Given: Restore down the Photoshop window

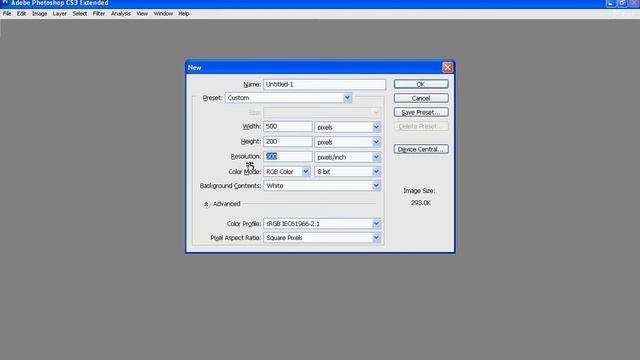Looking at the screenshot, I should [622, 3].
